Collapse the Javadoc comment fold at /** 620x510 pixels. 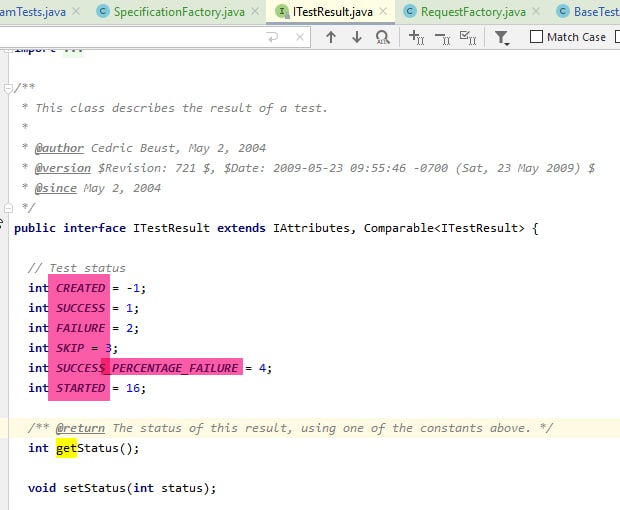coord(8,89)
